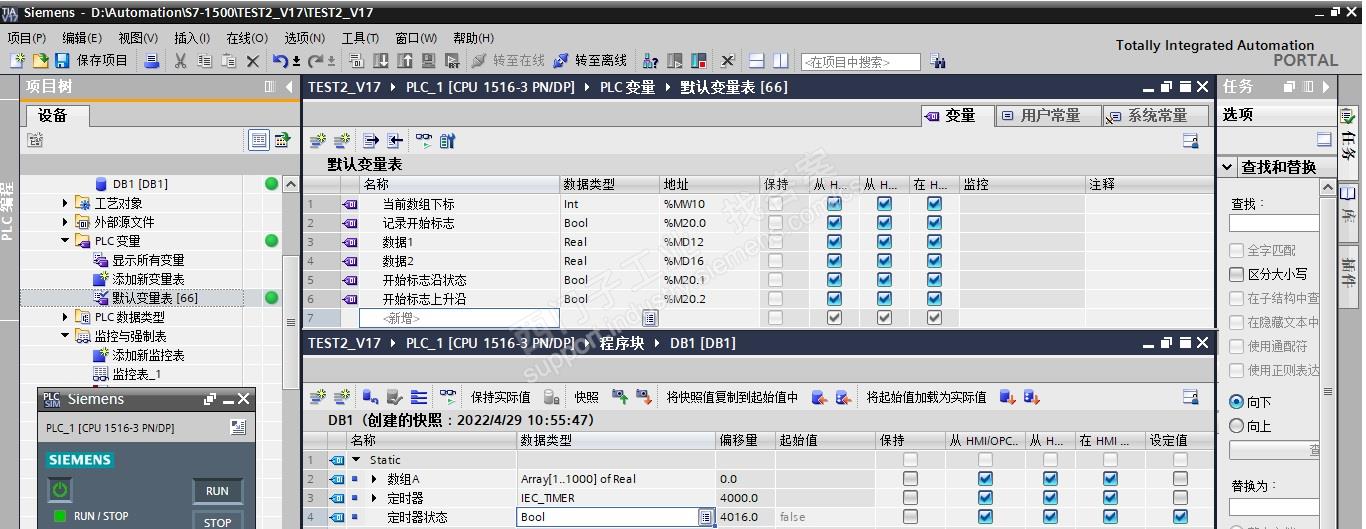Open the 编辑(E) menu
The height and width of the screenshot is (529, 1366).
[x=82, y=37]
